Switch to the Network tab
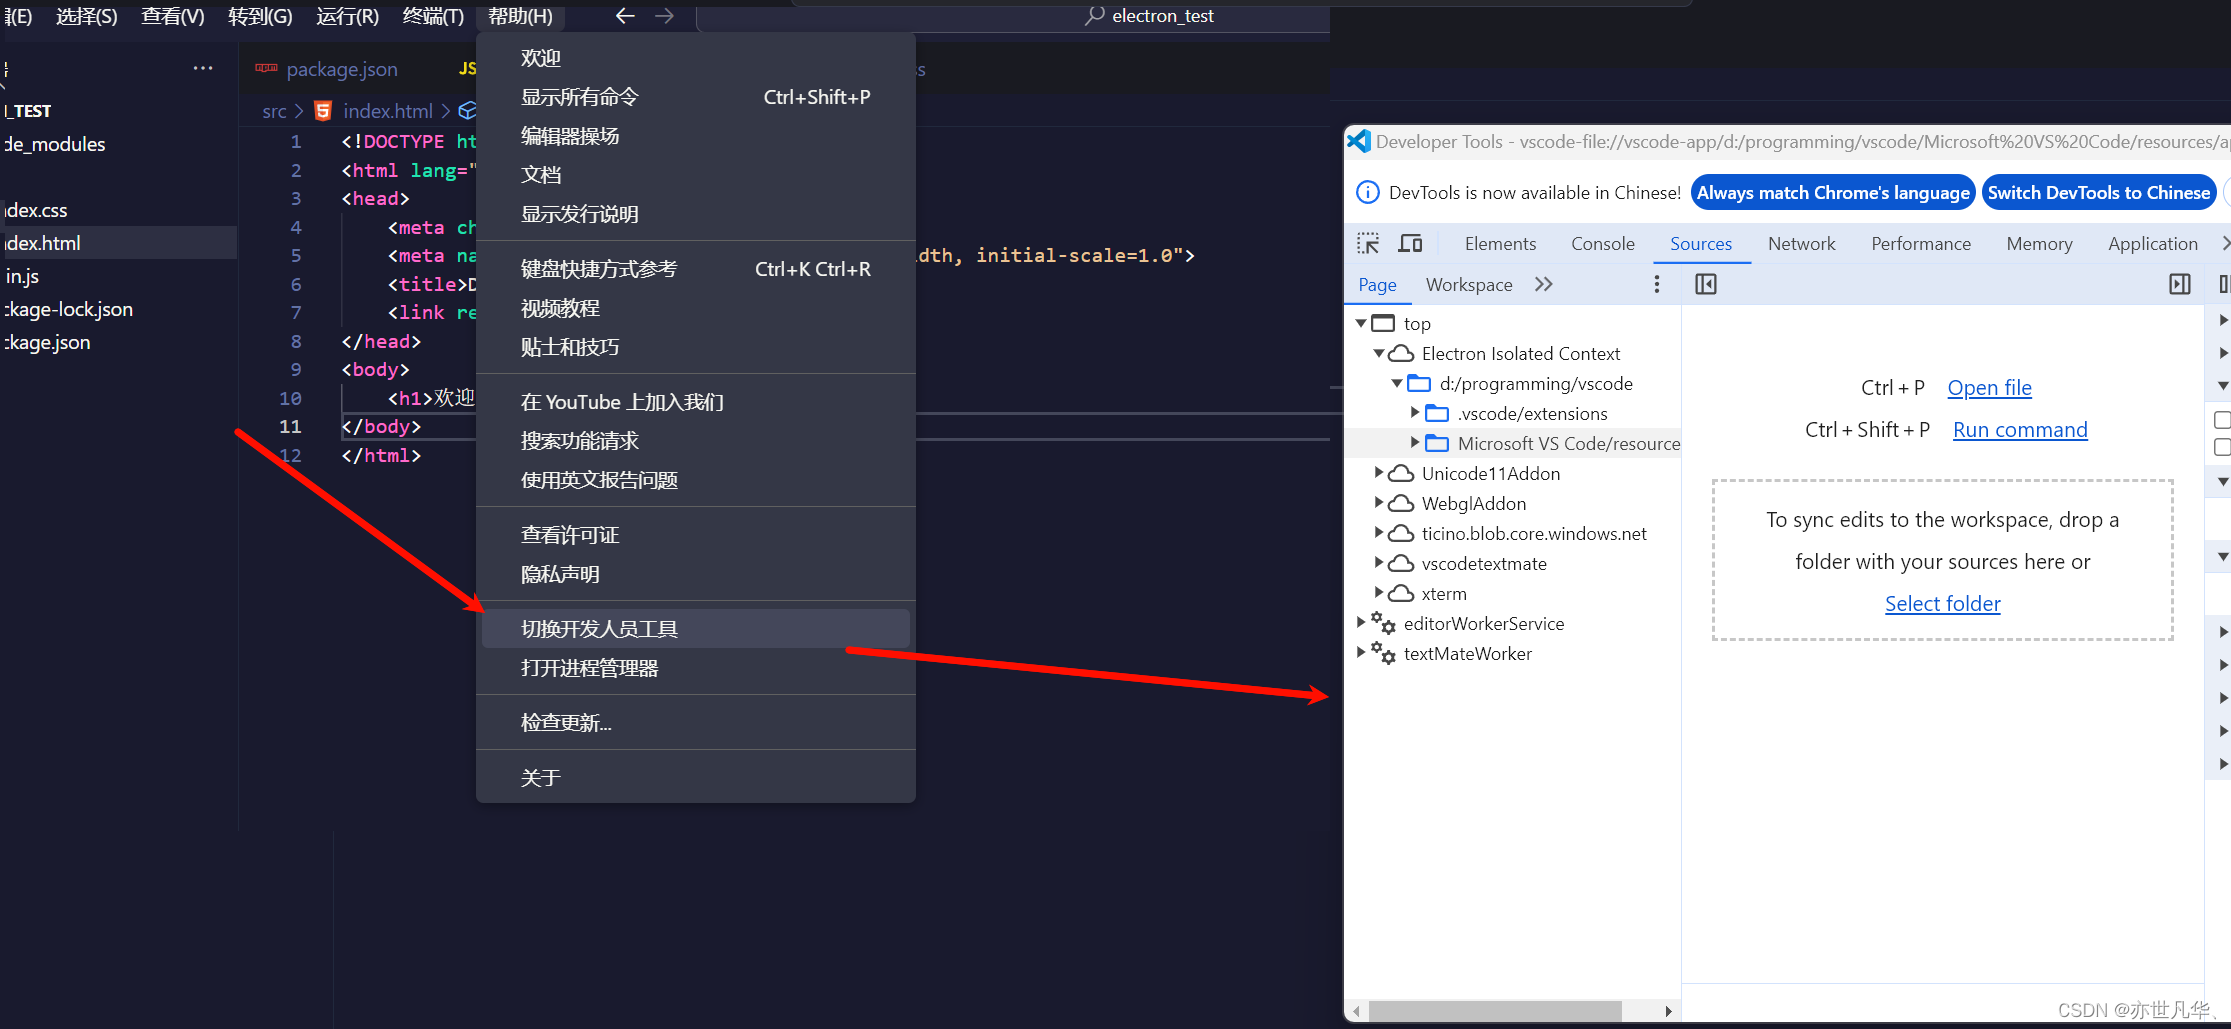This screenshot has width=2231, height=1029. click(x=1801, y=243)
